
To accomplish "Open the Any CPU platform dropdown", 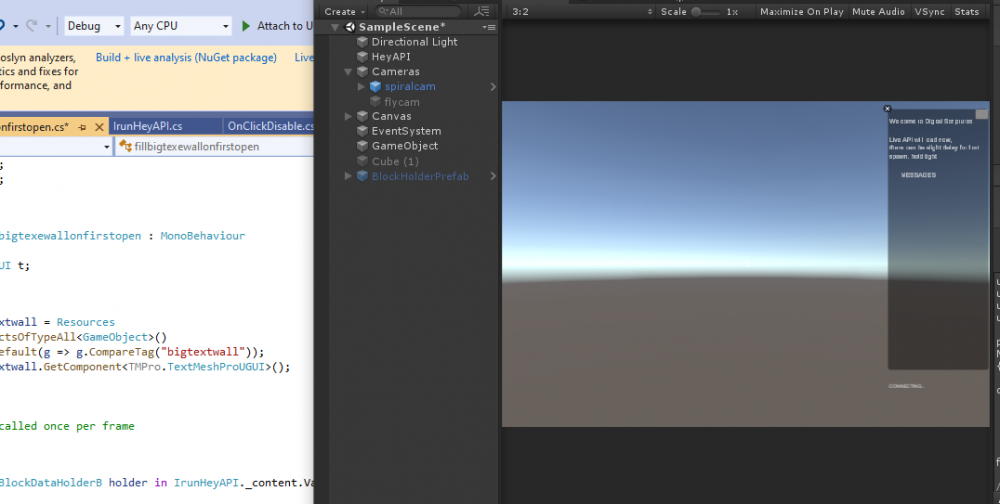I will 180,26.
